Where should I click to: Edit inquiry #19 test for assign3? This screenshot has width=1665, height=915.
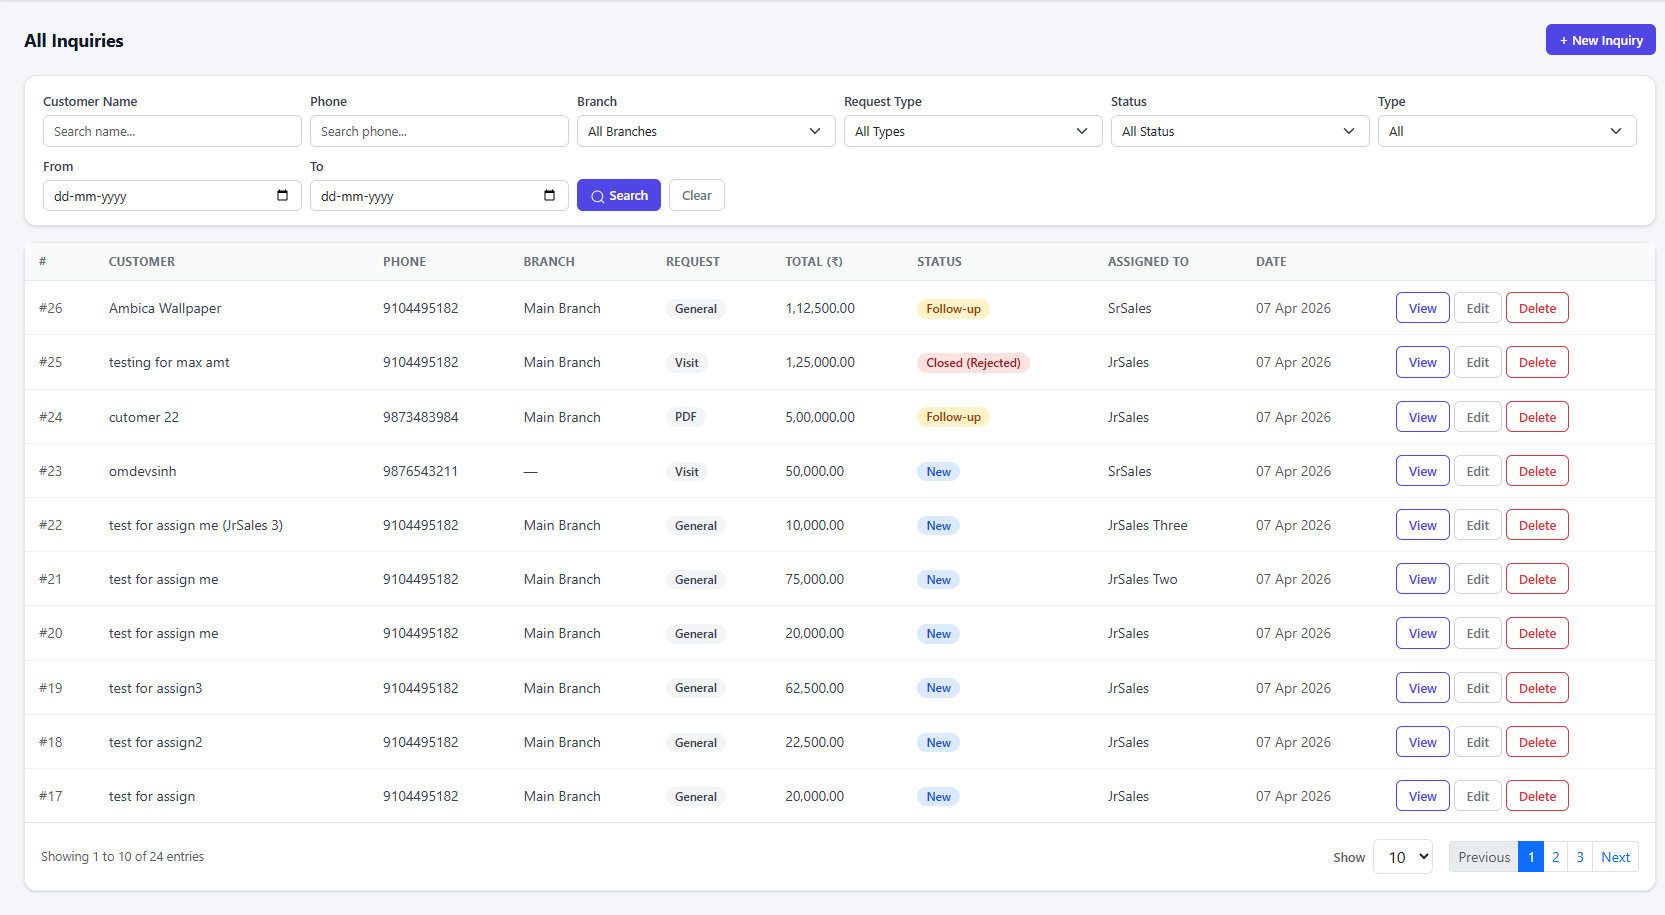click(x=1477, y=688)
